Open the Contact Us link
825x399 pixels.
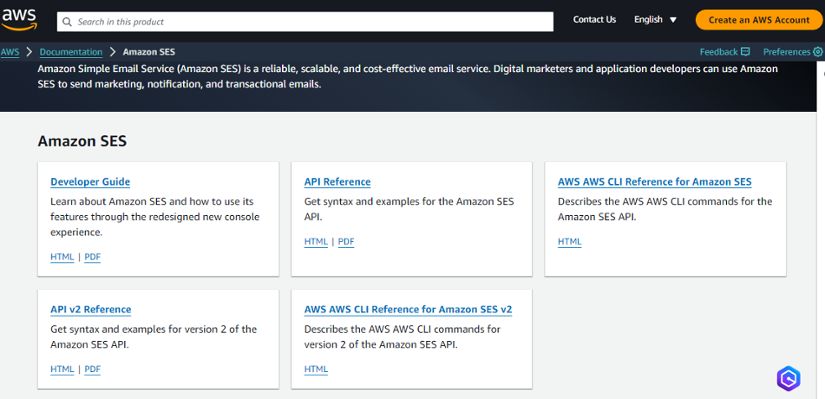tap(595, 19)
